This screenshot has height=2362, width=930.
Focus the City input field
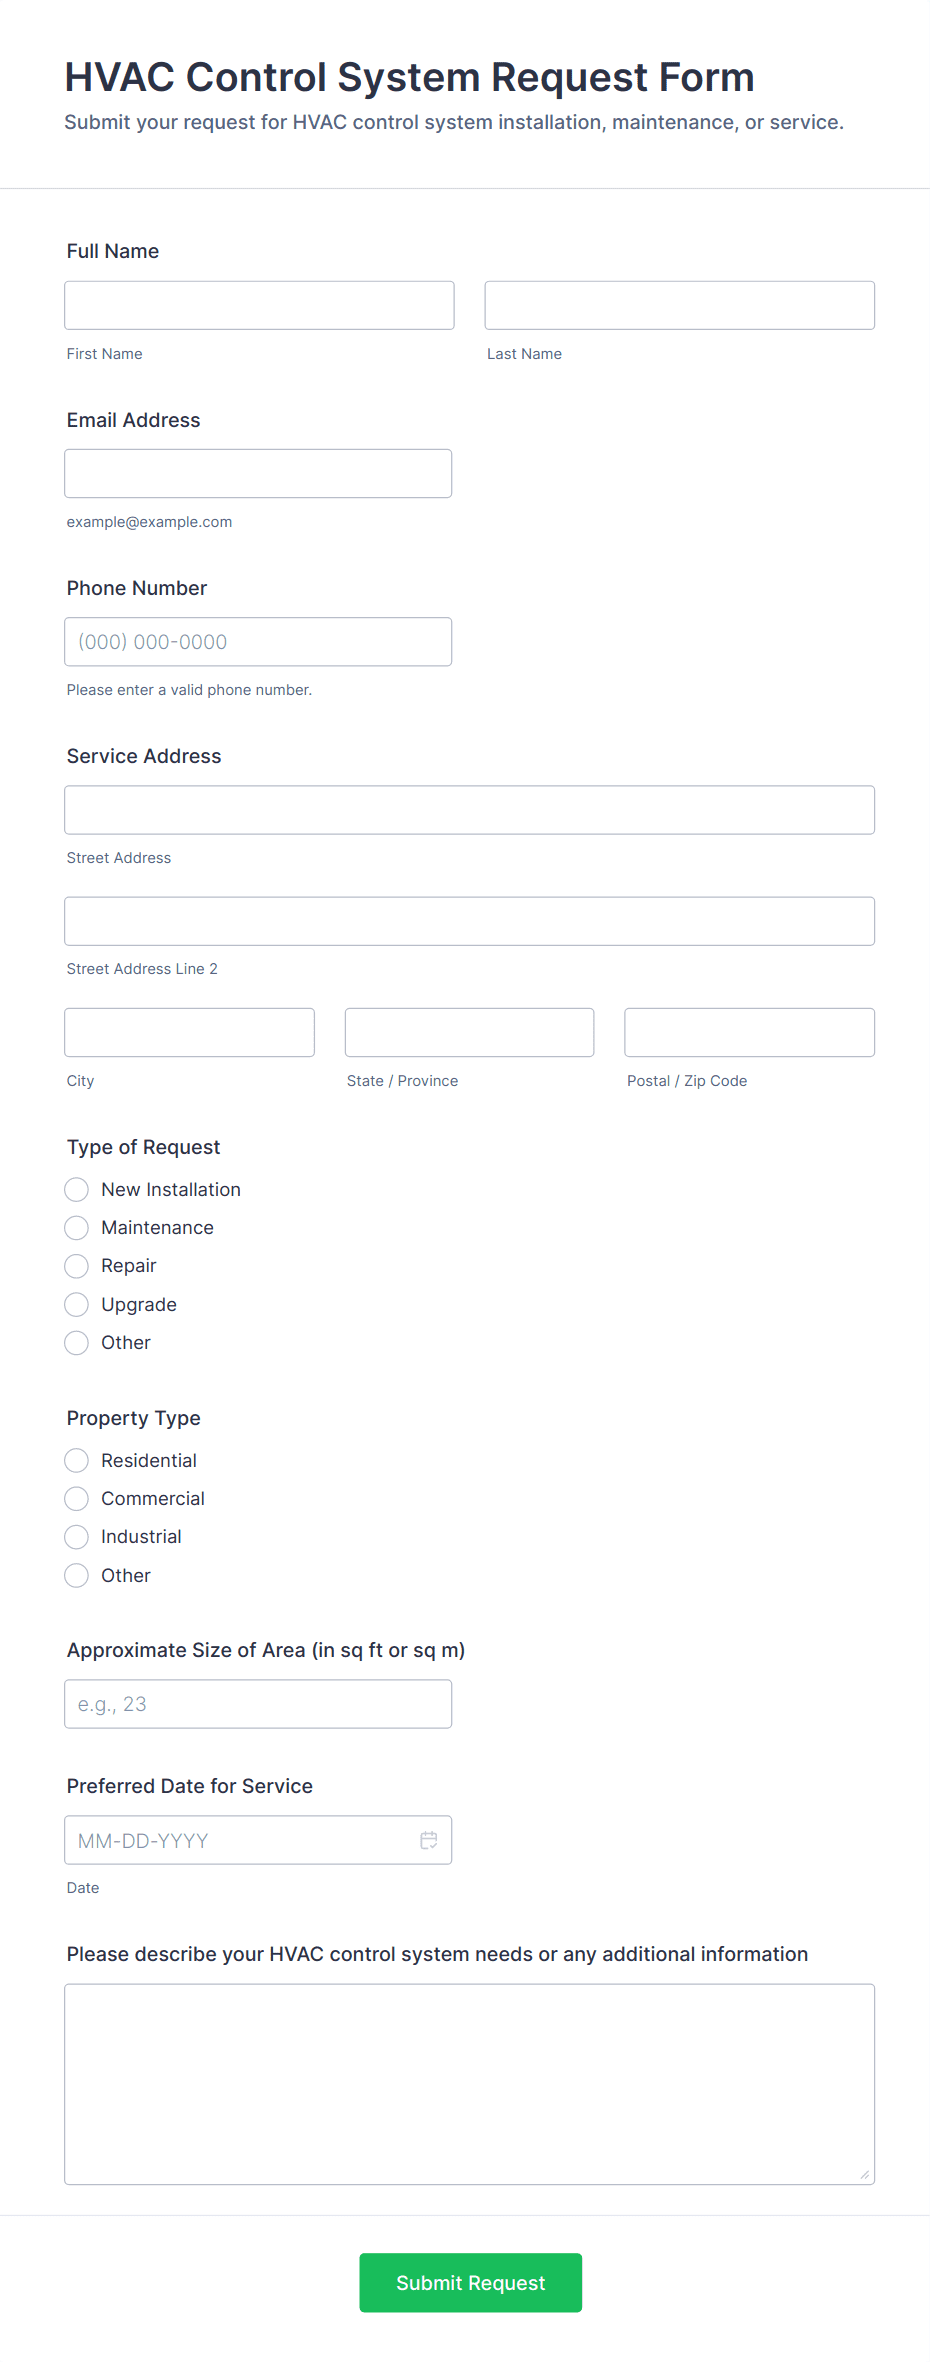coord(189,1032)
